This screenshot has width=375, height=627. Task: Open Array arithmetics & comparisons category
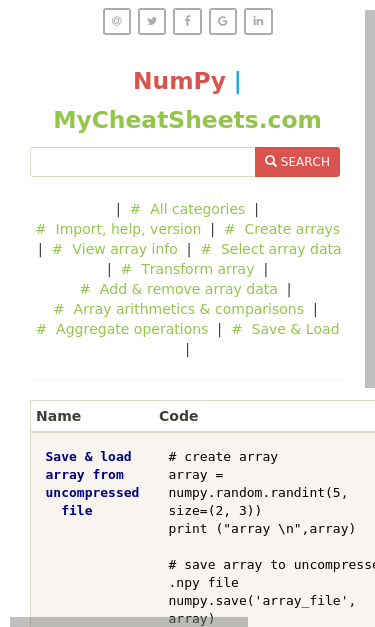pos(179,309)
